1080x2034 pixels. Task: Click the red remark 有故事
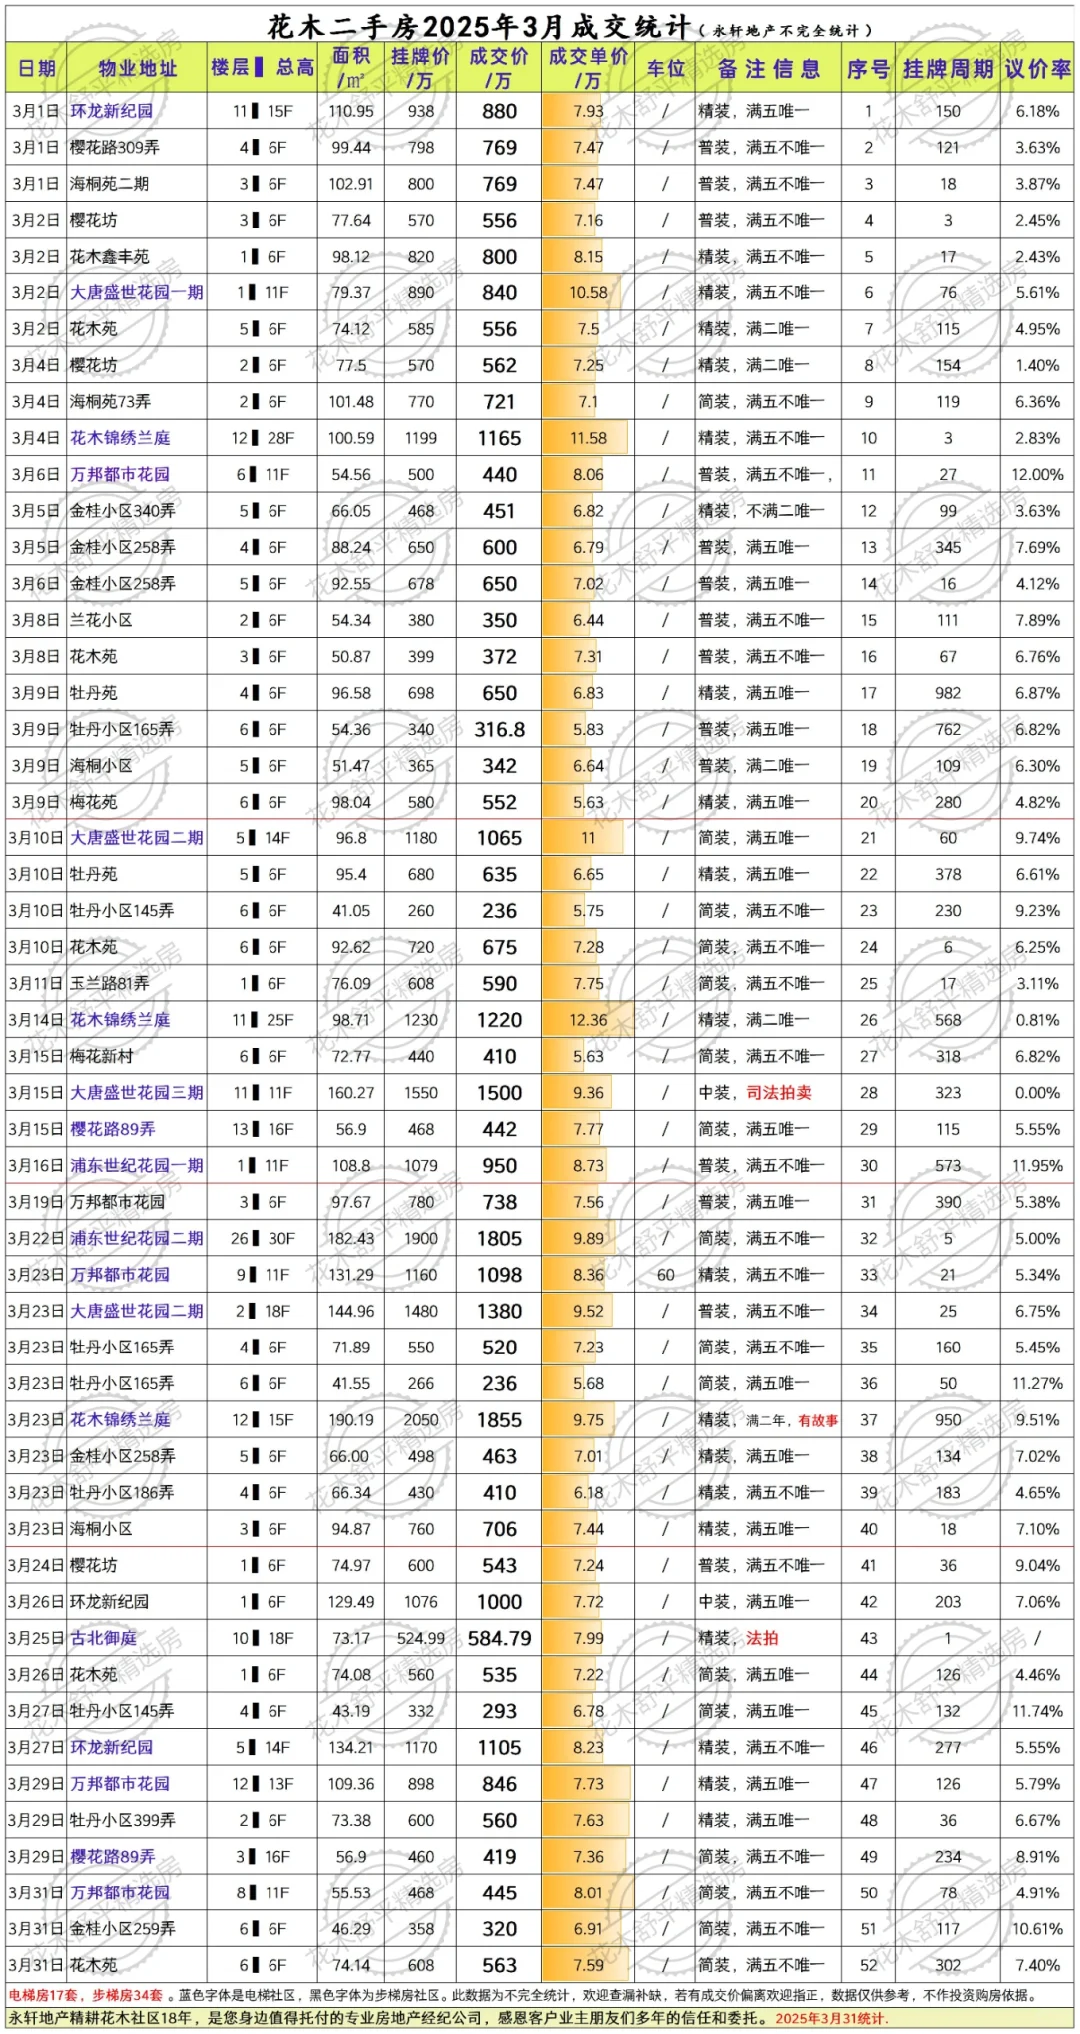point(818,1420)
